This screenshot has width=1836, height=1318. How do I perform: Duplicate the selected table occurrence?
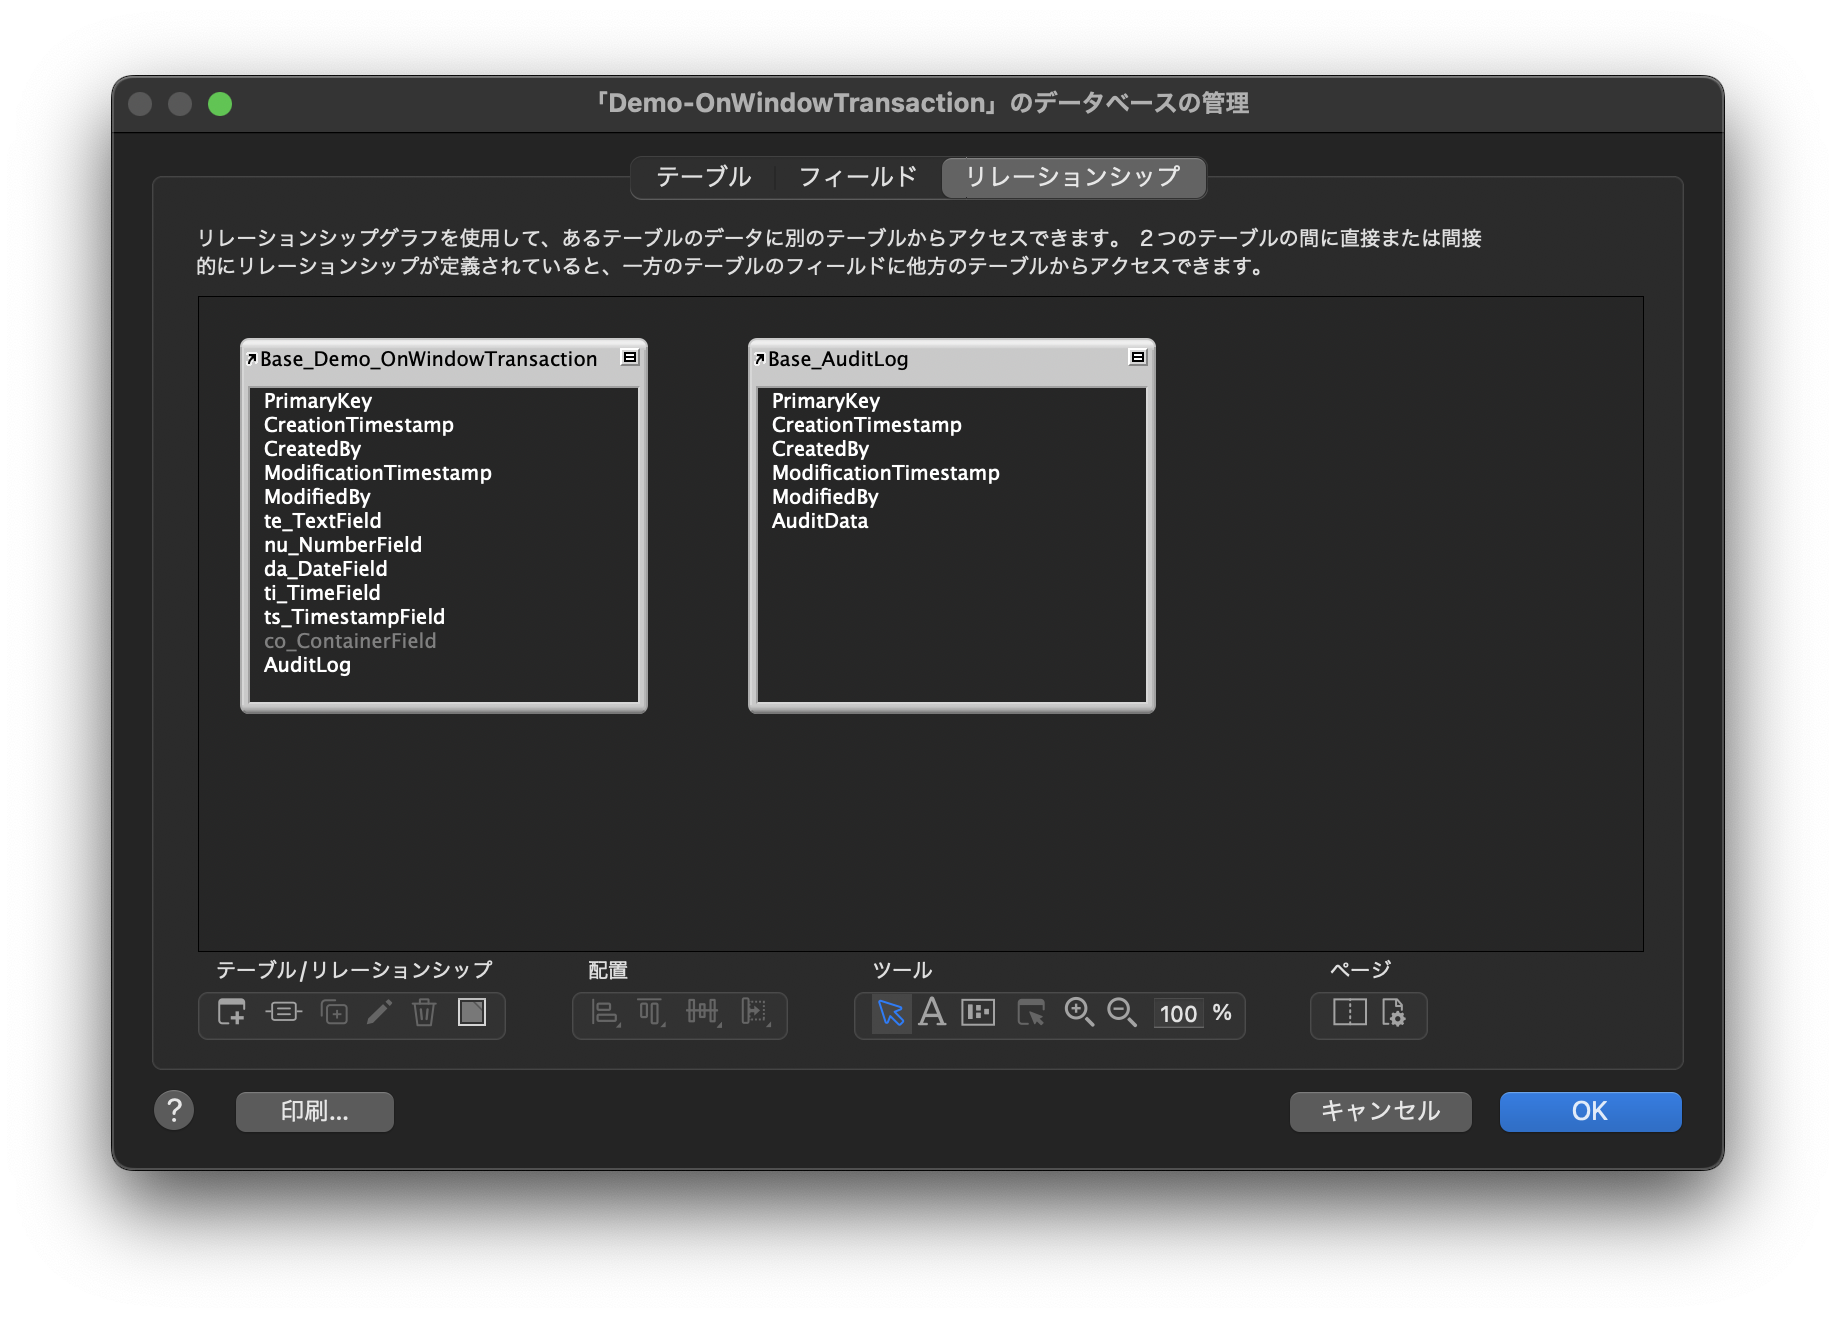(335, 1014)
